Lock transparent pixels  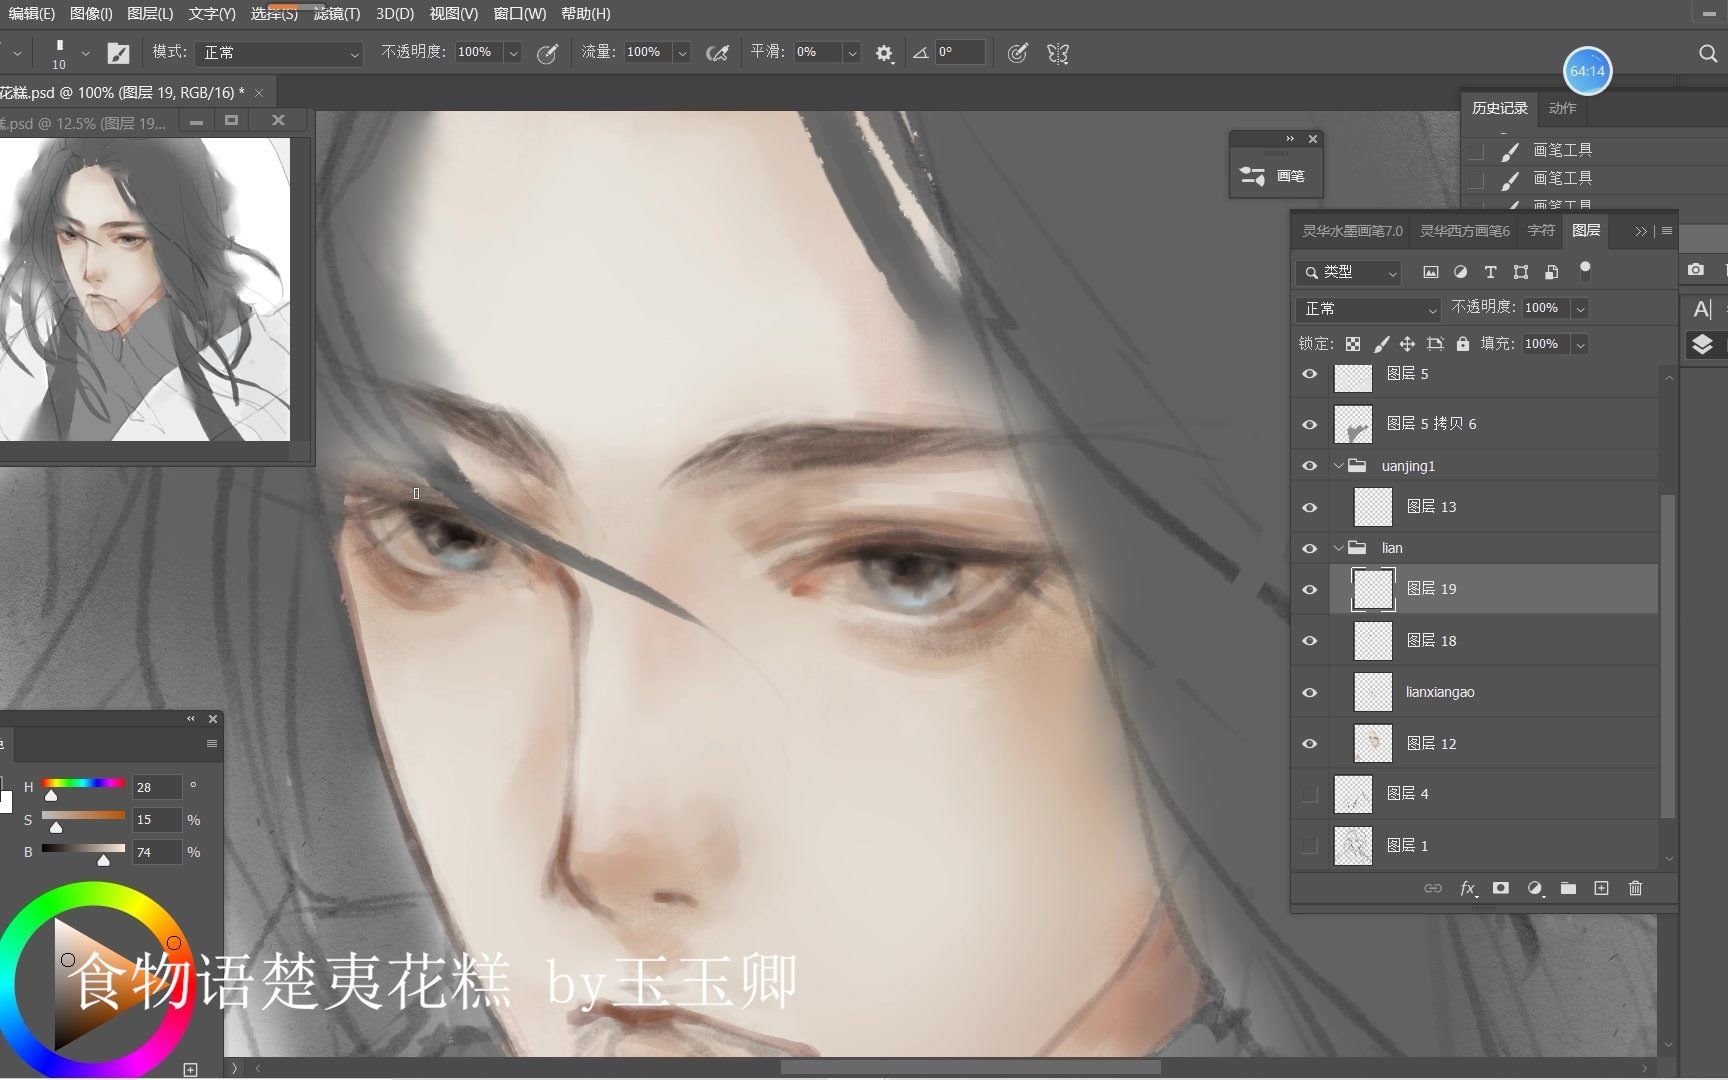point(1353,344)
